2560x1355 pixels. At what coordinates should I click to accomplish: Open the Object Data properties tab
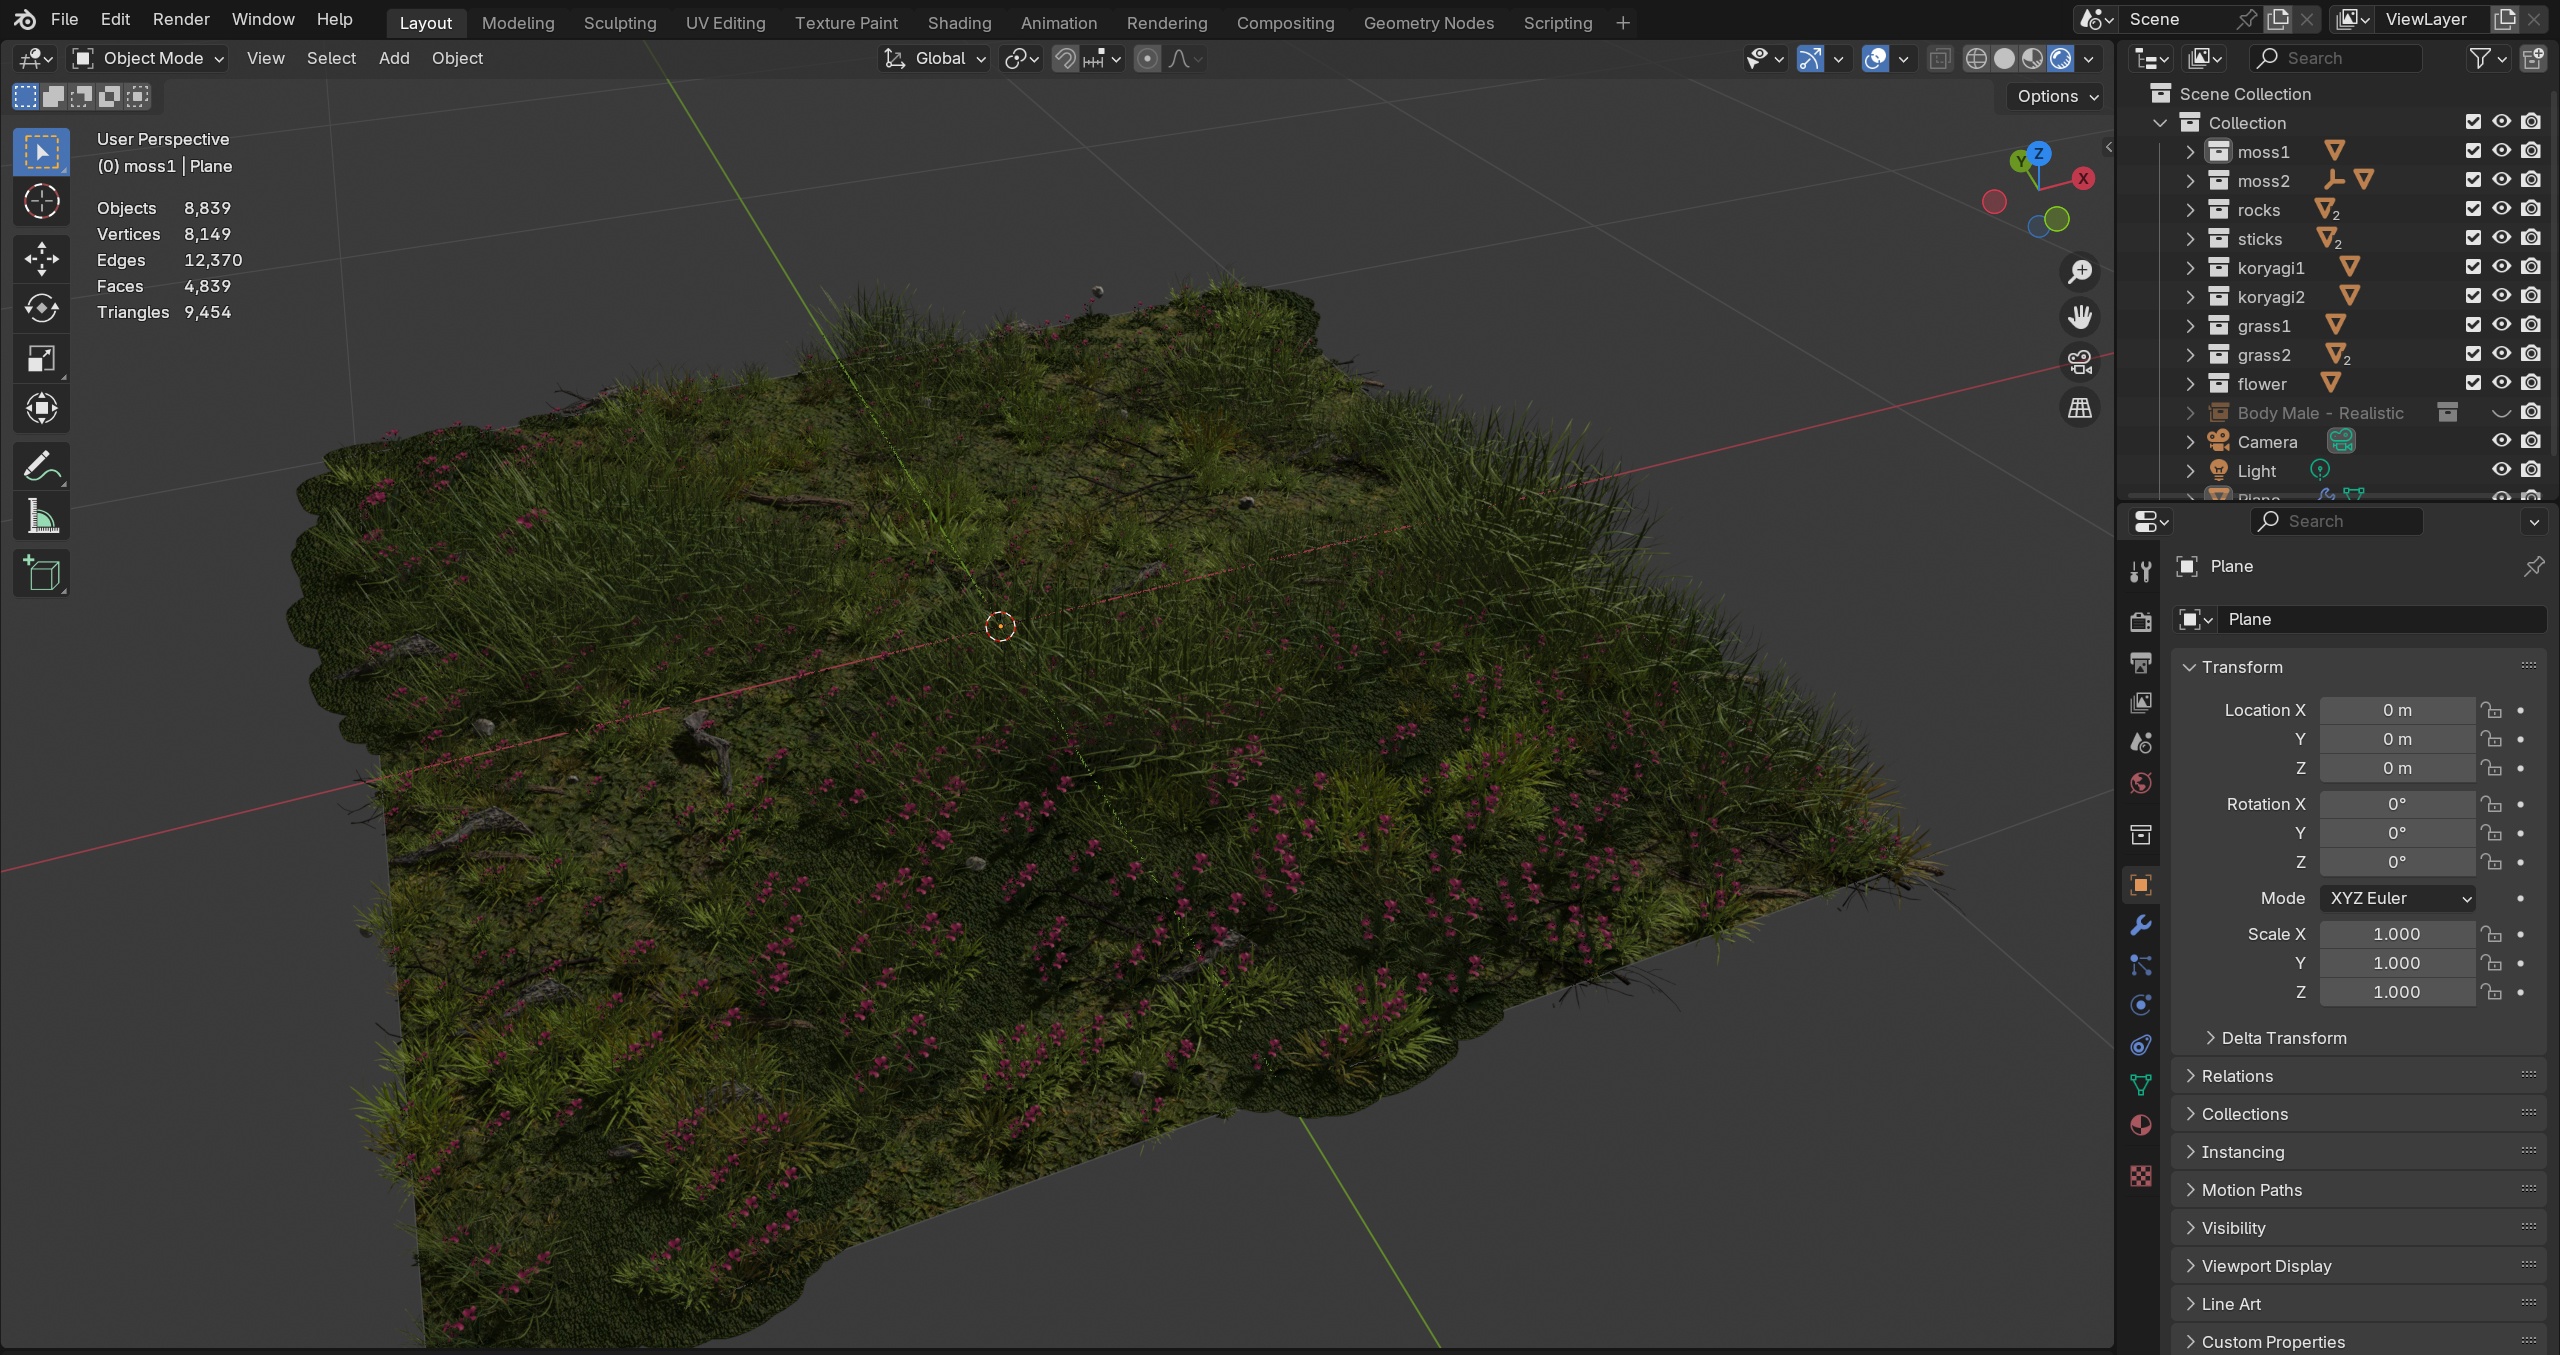pyautogui.click(x=2140, y=1085)
